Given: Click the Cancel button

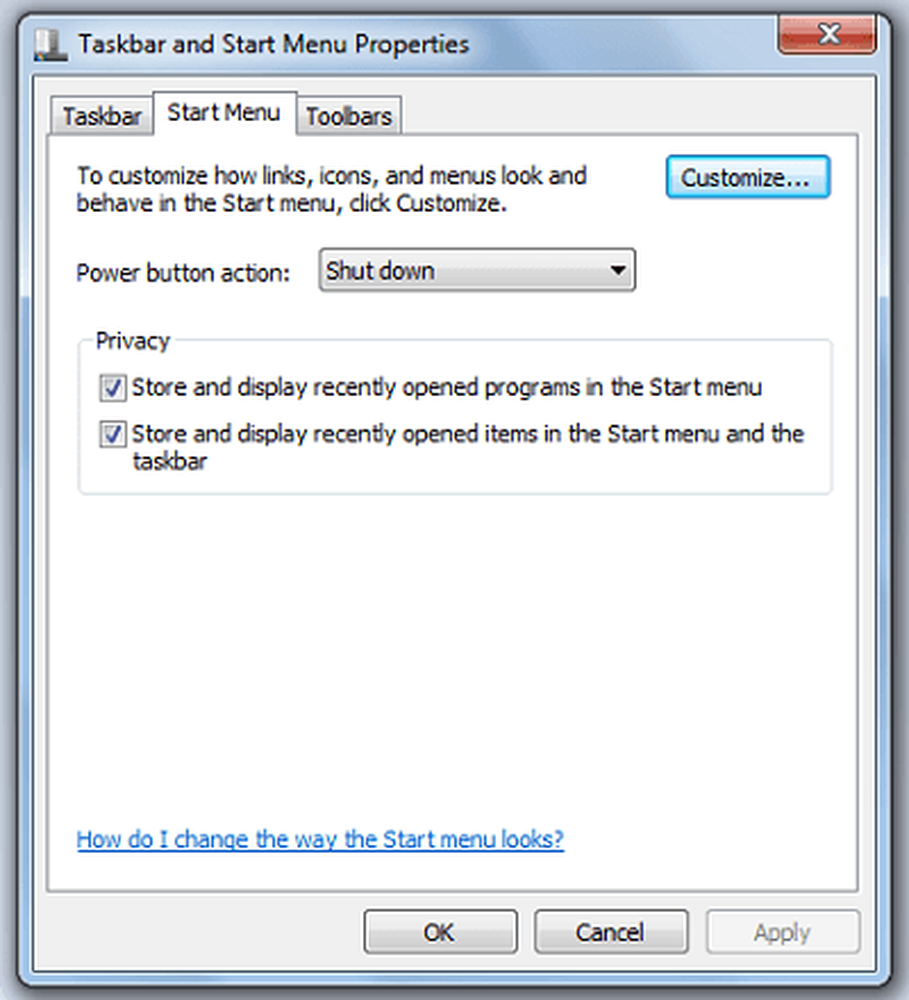Looking at the screenshot, I should click(x=611, y=932).
